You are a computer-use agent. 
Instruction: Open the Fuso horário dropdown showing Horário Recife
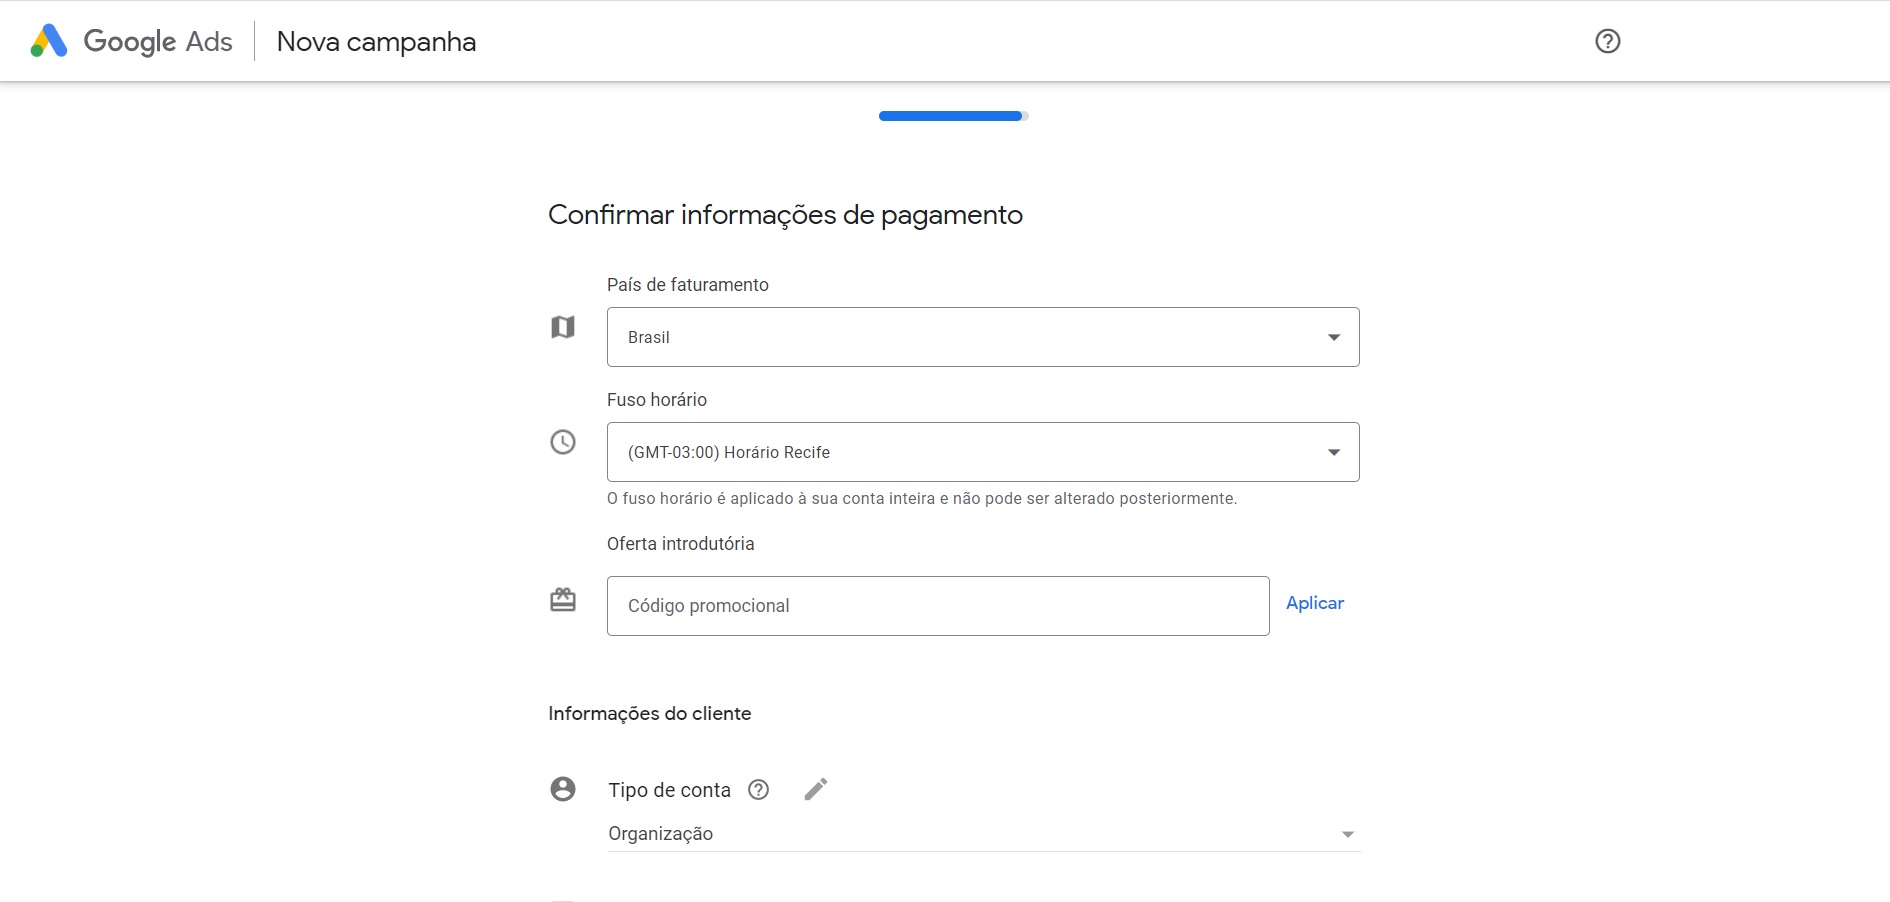pyautogui.click(x=983, y=452)
